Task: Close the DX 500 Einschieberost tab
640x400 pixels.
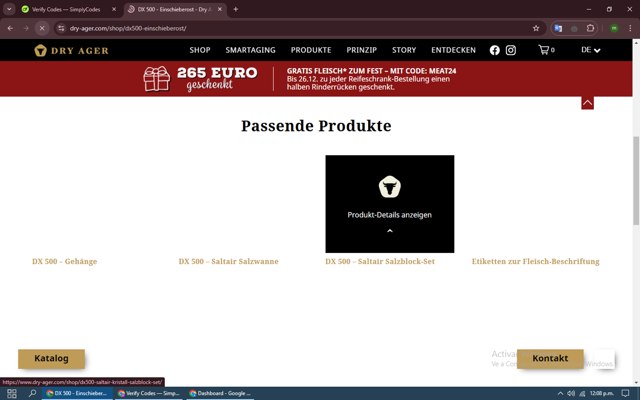Action: [220, 9]
